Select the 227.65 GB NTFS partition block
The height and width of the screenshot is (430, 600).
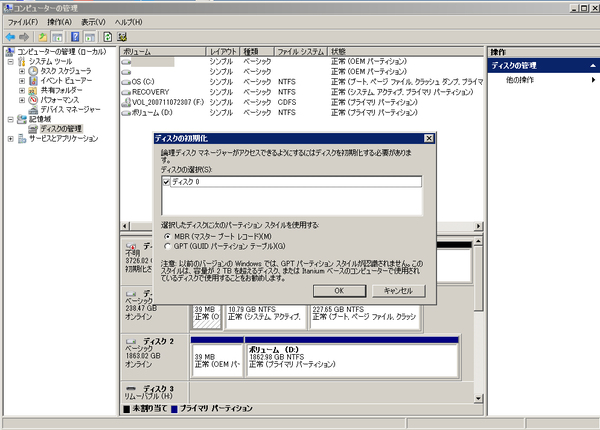pos(365,316)
